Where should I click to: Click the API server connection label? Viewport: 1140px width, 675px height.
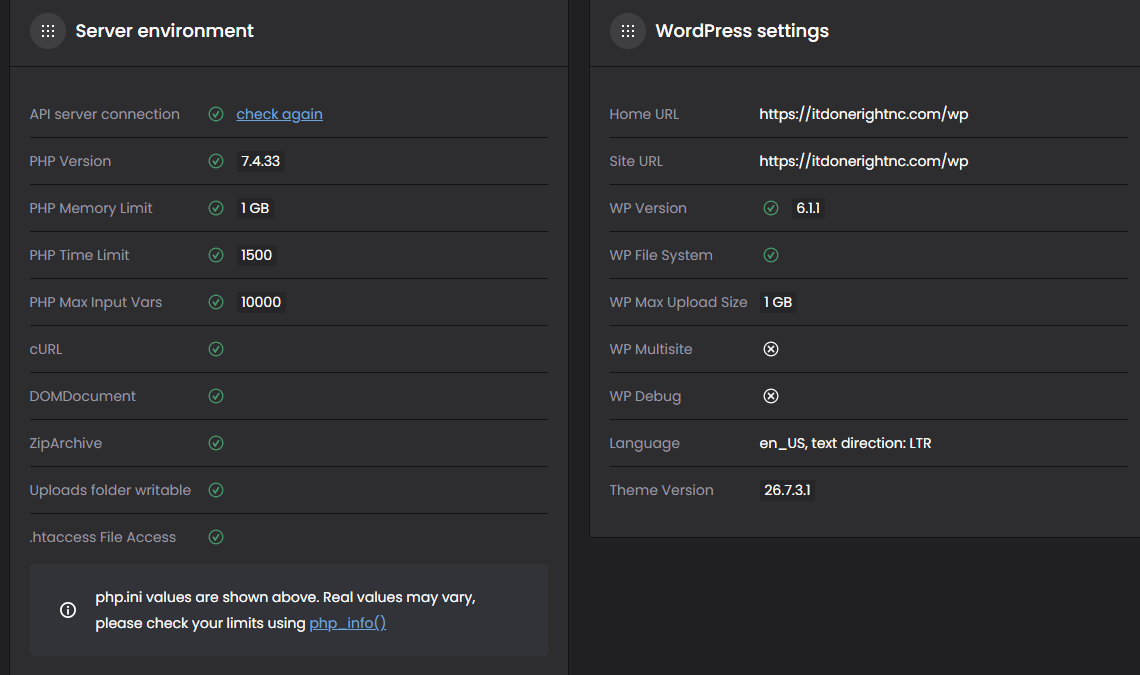[105, 114]
